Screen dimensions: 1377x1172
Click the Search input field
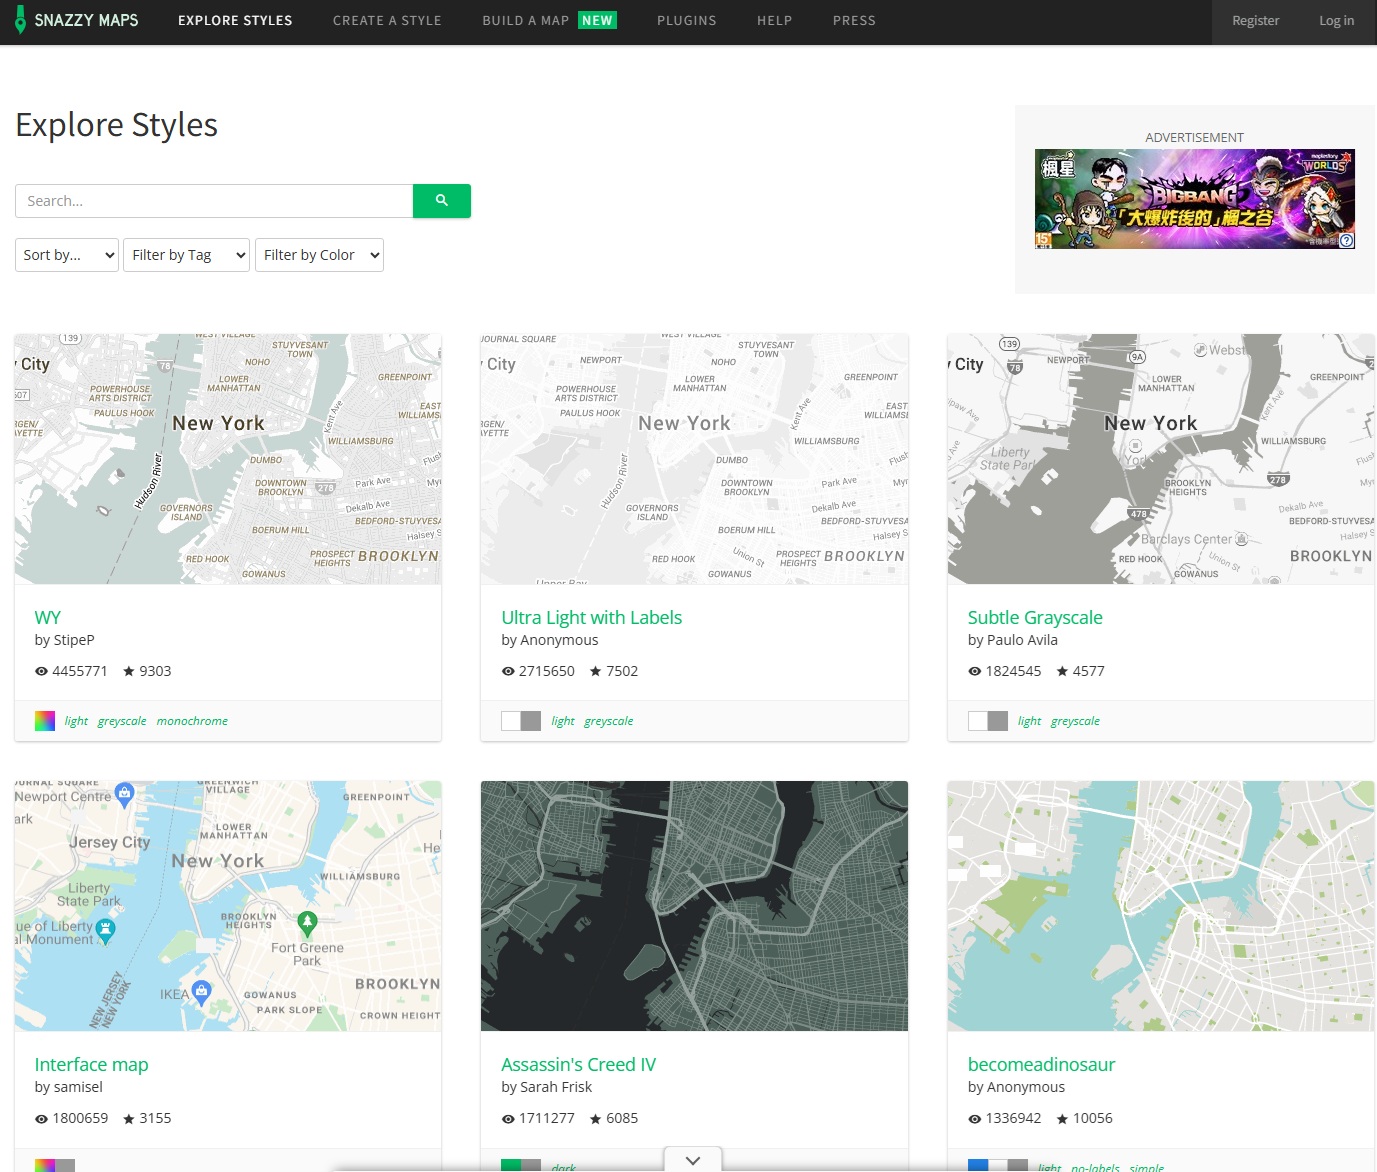(x=214, y=201)
